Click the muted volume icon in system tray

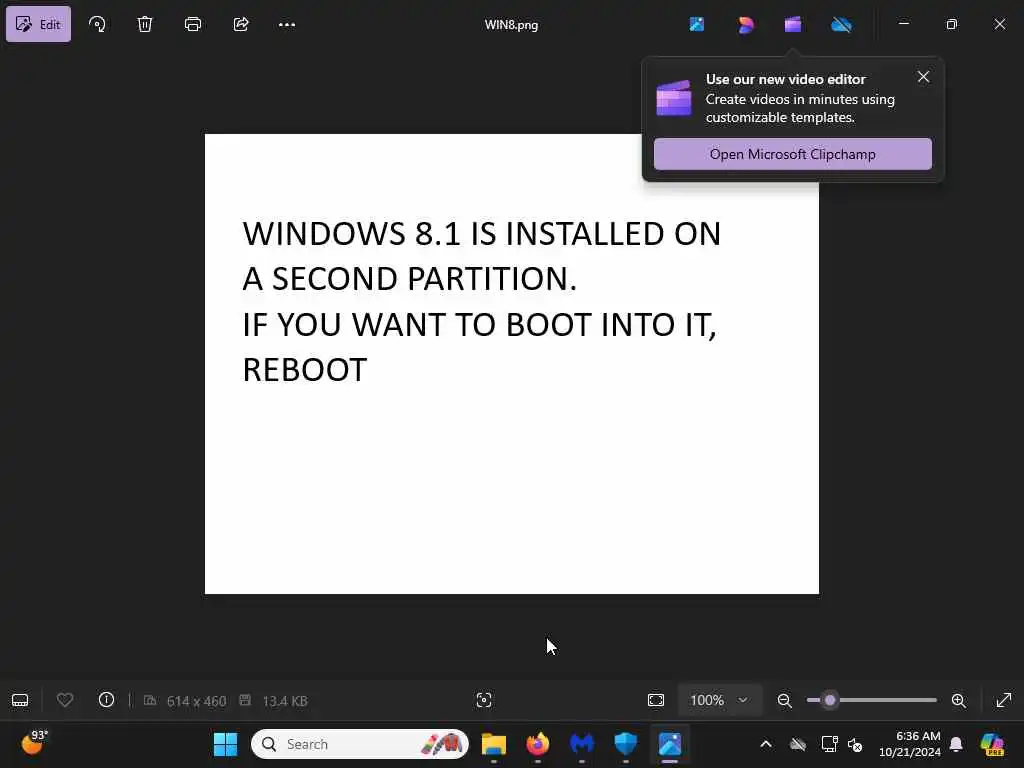(855, 744)
